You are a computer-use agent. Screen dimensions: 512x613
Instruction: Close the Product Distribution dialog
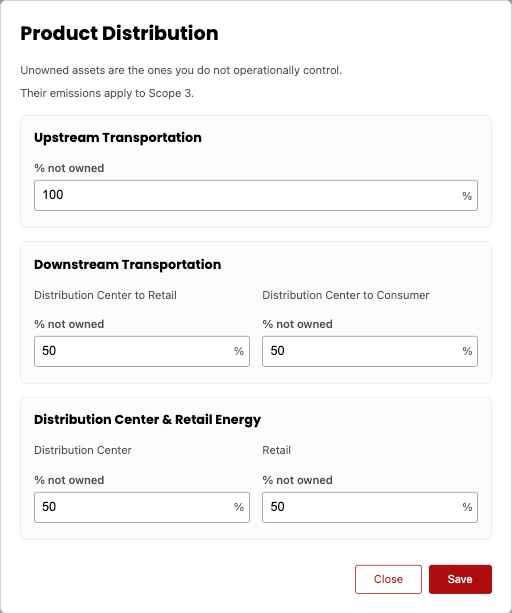(x=388, y=579)
